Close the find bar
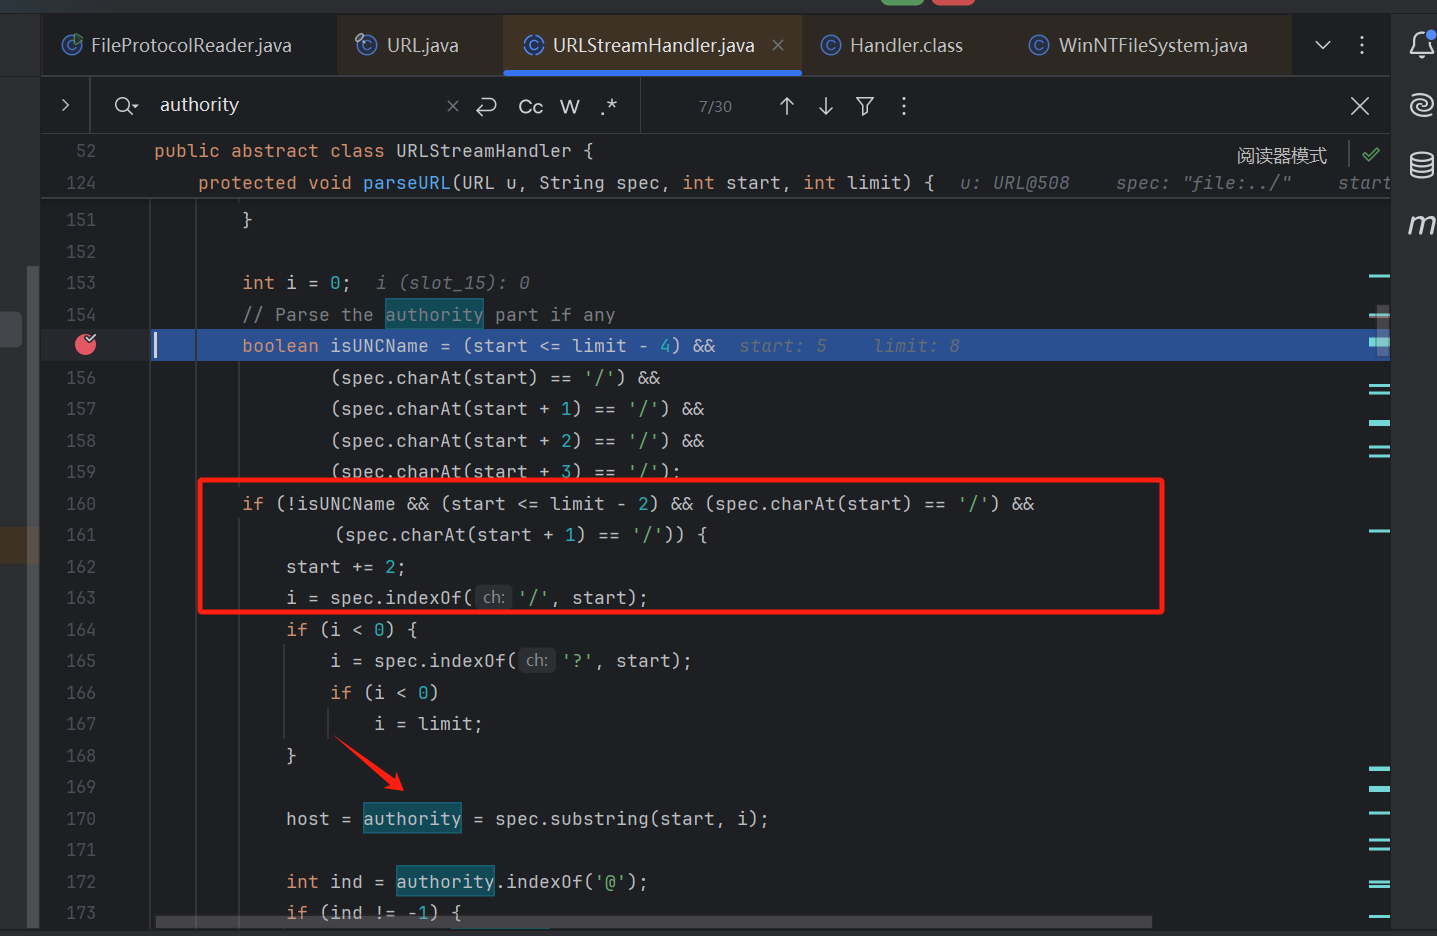 pos(1360,106)
